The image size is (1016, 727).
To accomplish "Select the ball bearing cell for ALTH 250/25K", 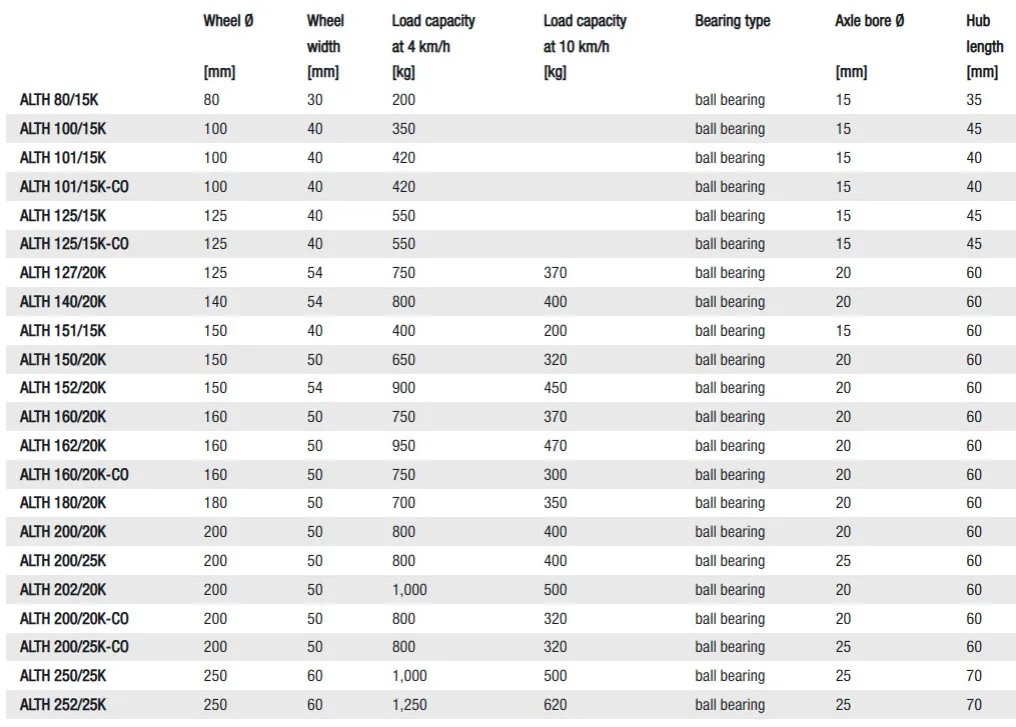I will [730, 676].
